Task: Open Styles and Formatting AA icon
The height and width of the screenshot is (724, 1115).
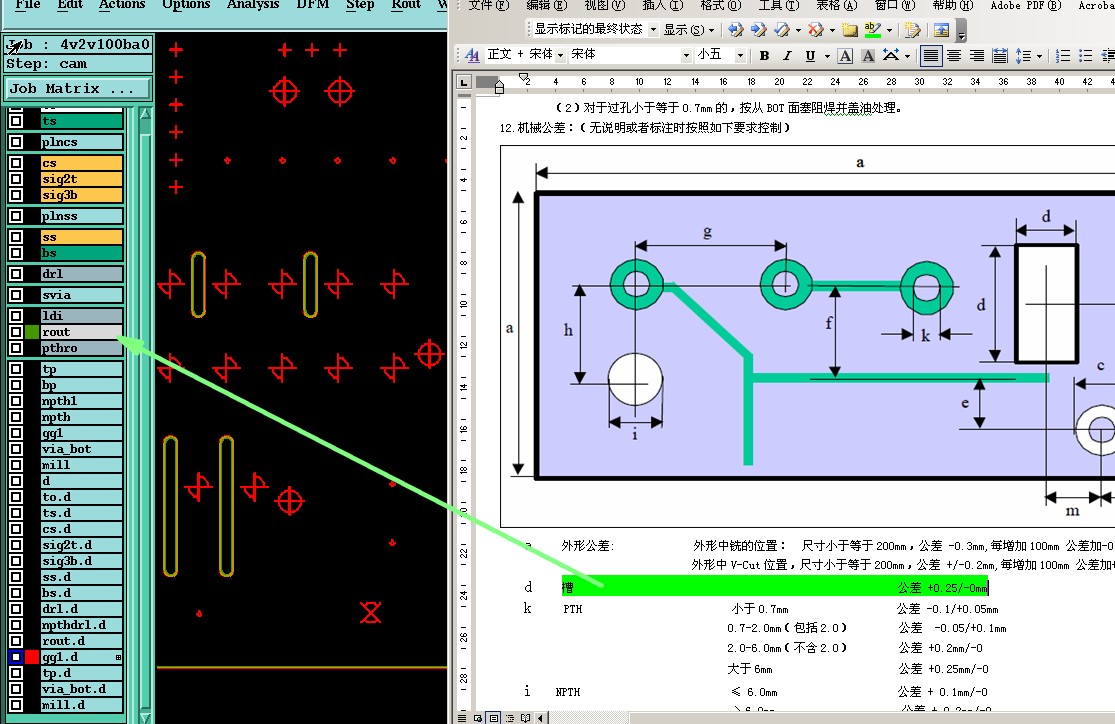Action: 472,55
